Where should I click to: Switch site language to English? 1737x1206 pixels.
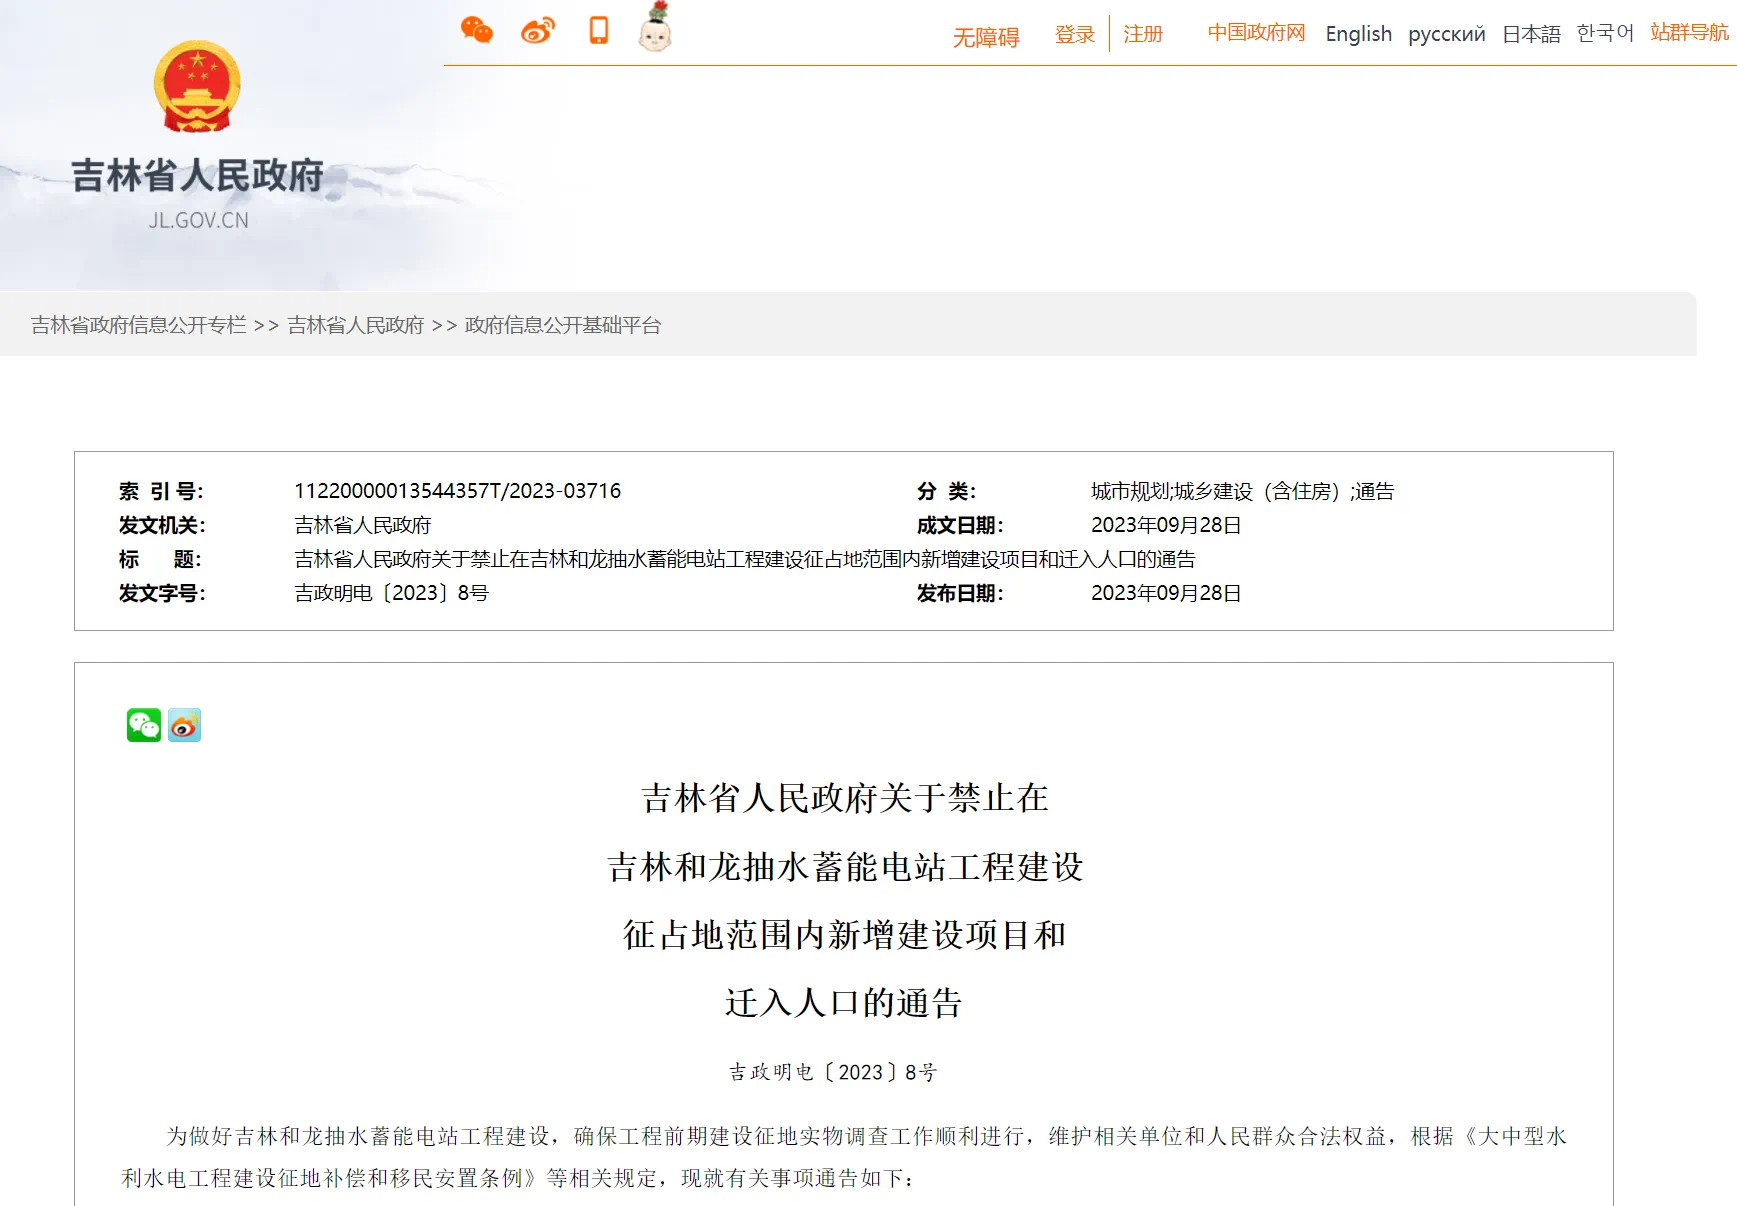(1358, 34)
